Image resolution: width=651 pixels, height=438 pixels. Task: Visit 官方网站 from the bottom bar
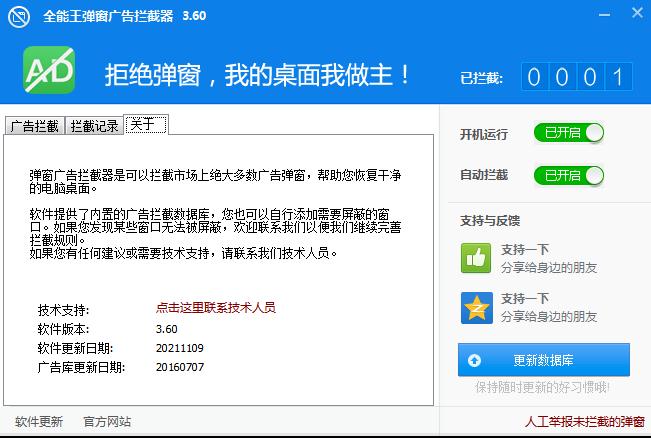(107, 421)
